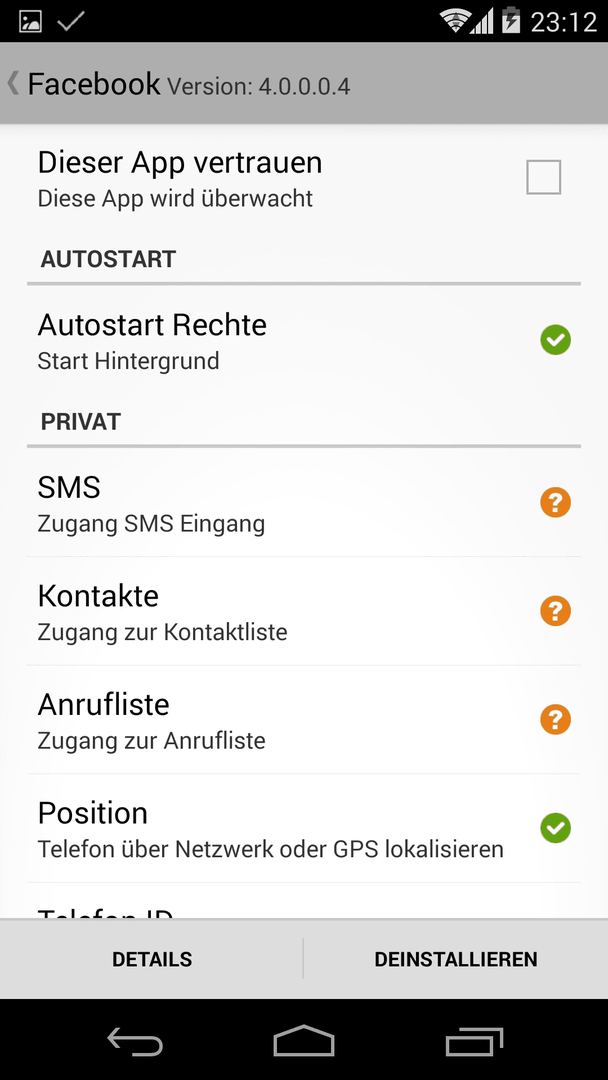Tap the orange question mark for Kontakte
608x1080 pixels.
pos(555,611)
